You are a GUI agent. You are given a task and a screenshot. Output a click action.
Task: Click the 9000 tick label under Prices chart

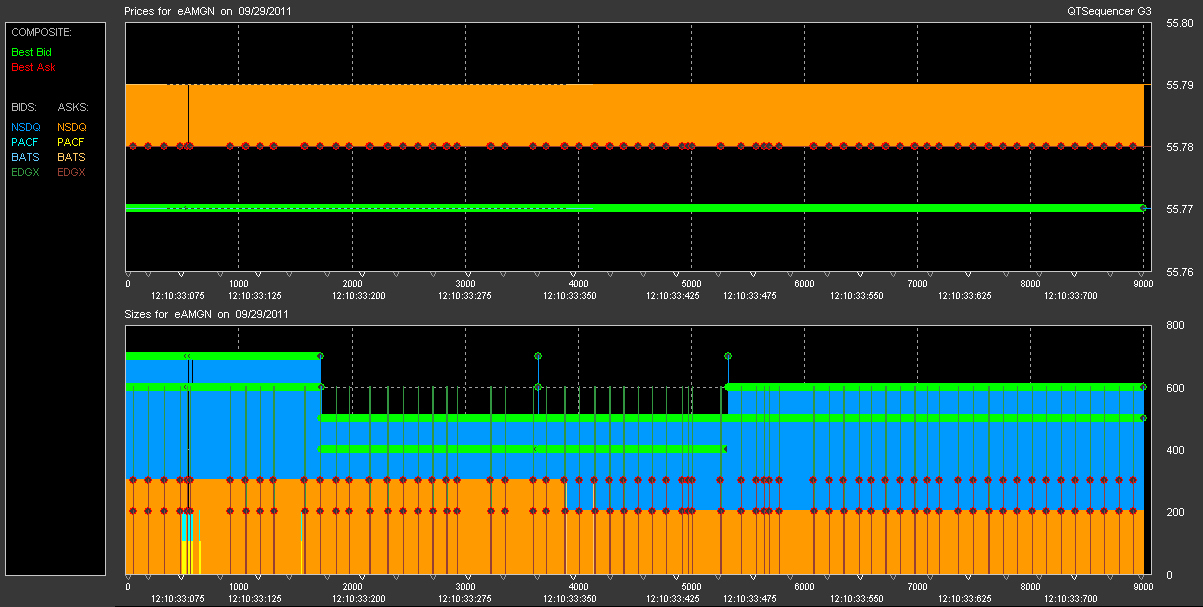tap(1143, 284)
